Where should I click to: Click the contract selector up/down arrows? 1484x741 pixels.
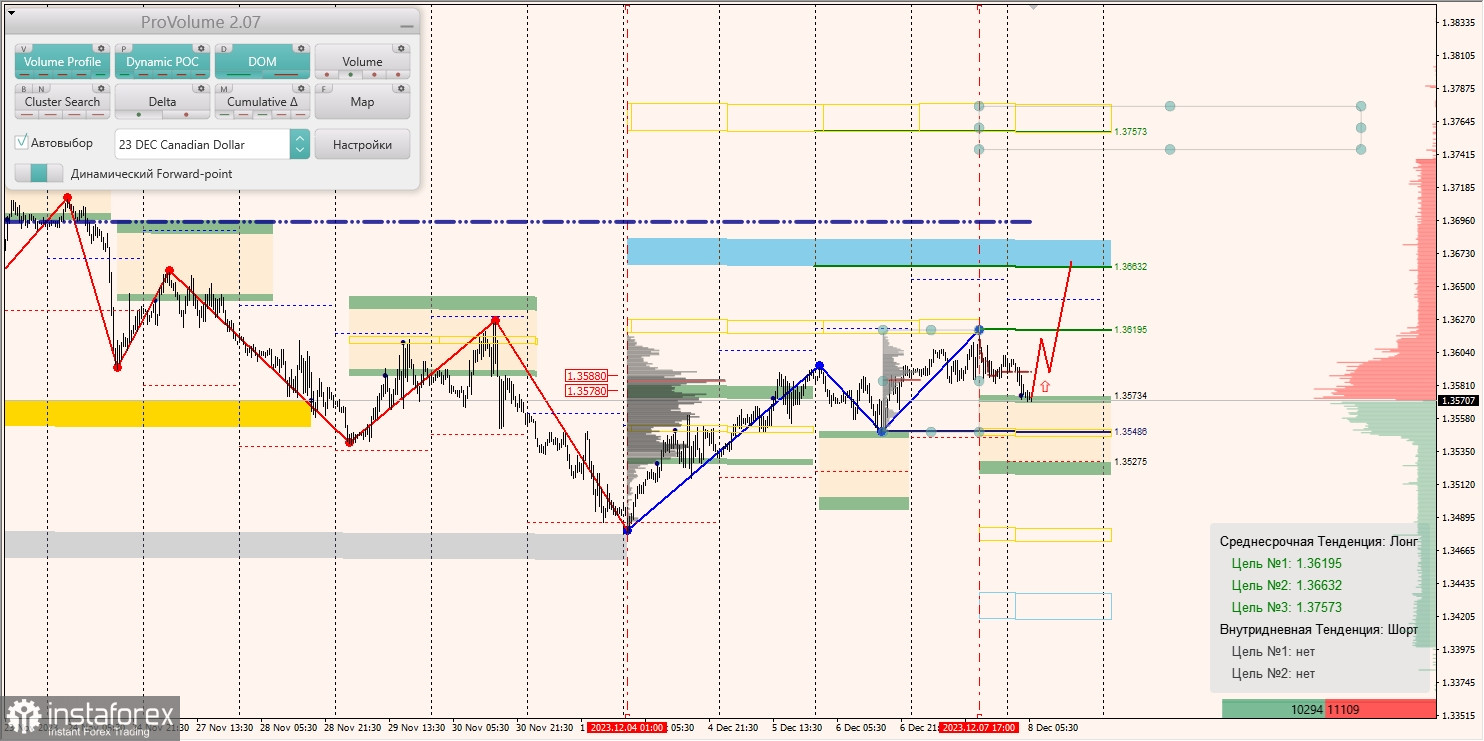(300, 144)
